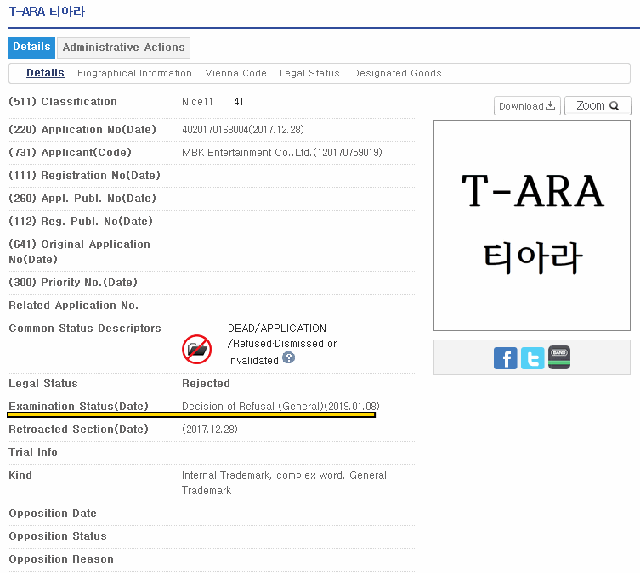Share on Twitter icon

click(532, 358)
